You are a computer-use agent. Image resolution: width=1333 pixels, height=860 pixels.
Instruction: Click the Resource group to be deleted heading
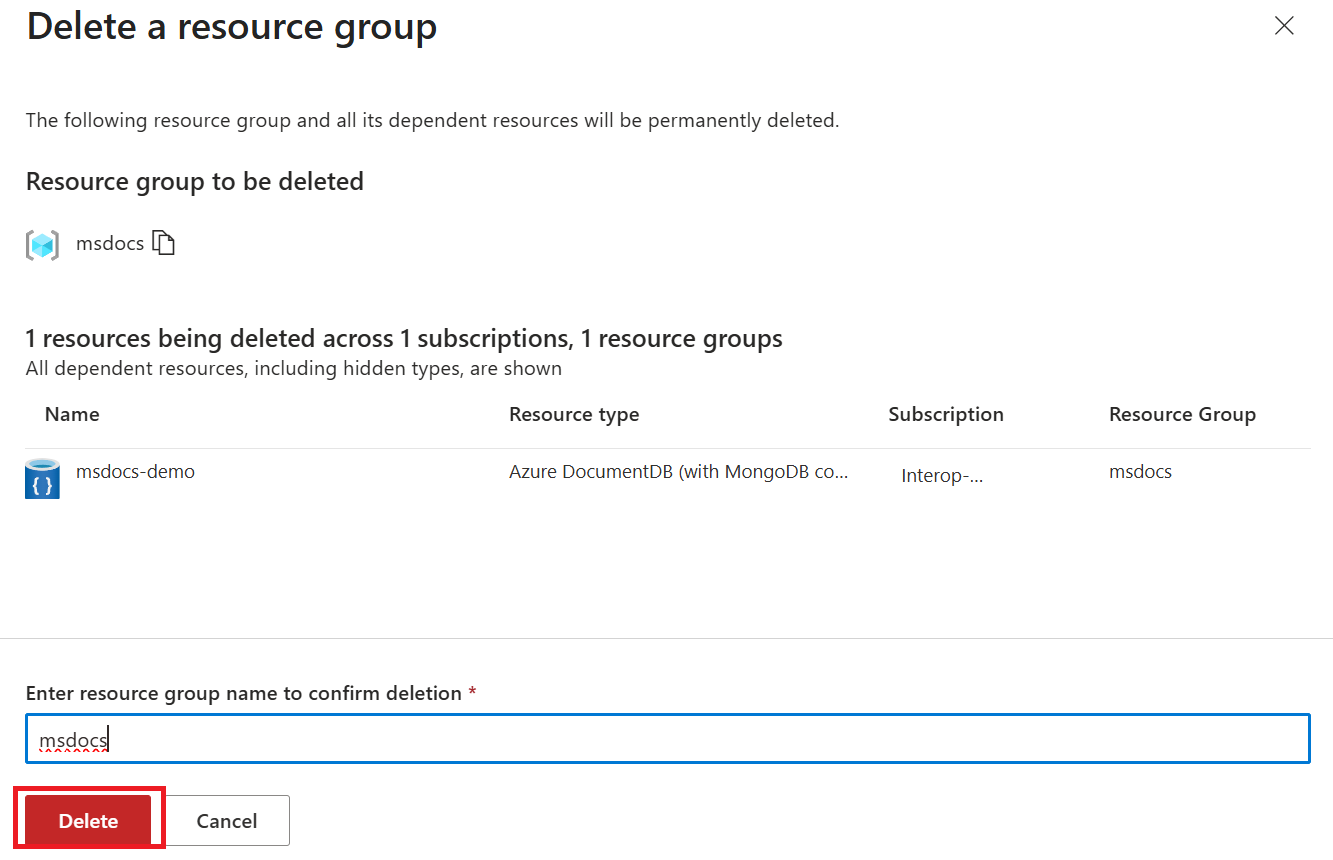(x=194, y=181)
